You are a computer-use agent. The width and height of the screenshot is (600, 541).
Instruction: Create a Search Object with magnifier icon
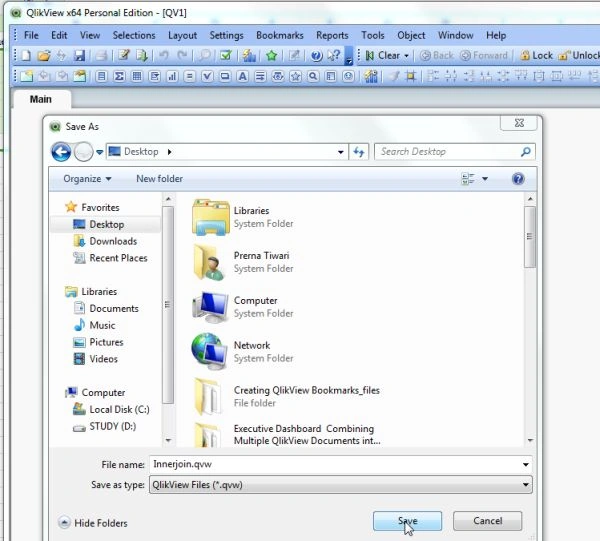[313, 76]
